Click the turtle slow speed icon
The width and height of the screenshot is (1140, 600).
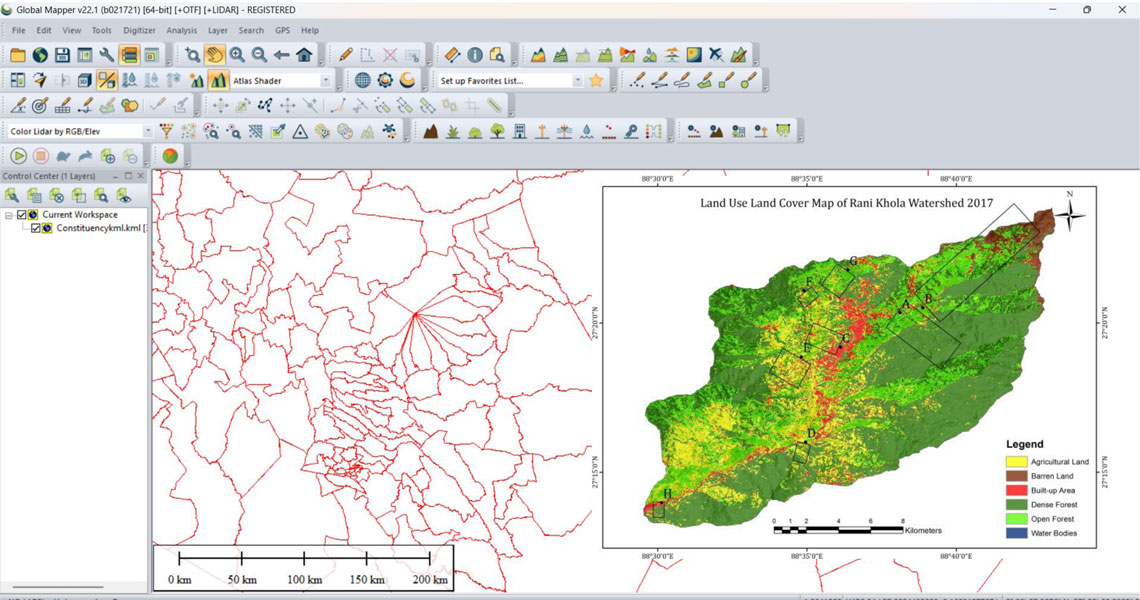point(63,156)
